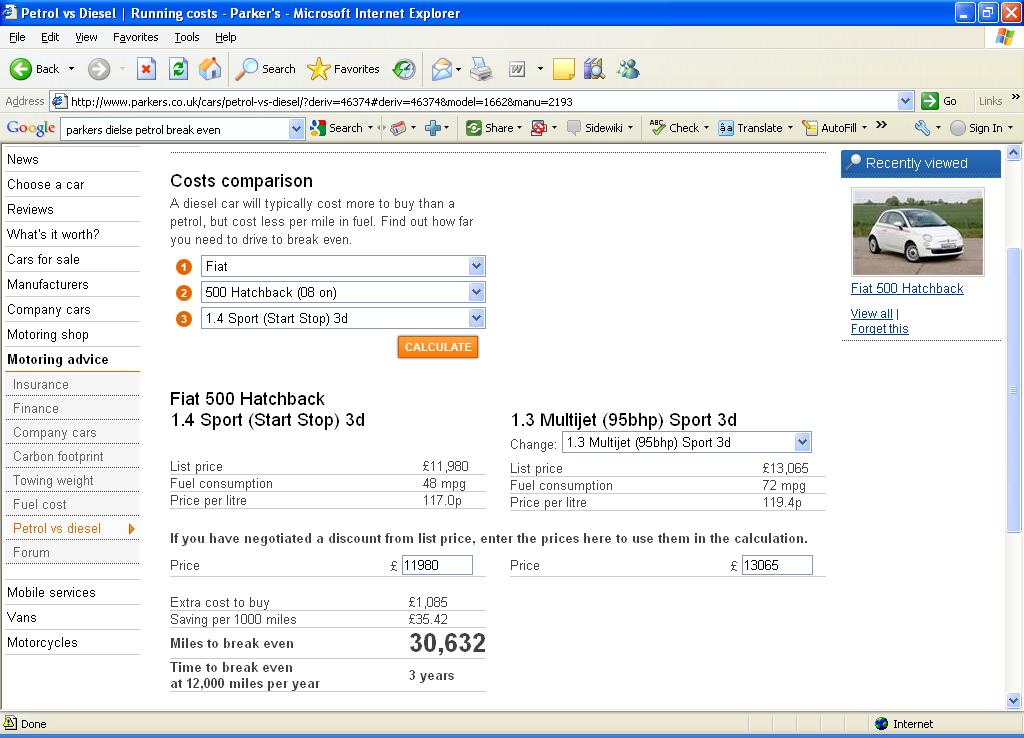Open the Edit menu
1024x738 pixels.
50,37
